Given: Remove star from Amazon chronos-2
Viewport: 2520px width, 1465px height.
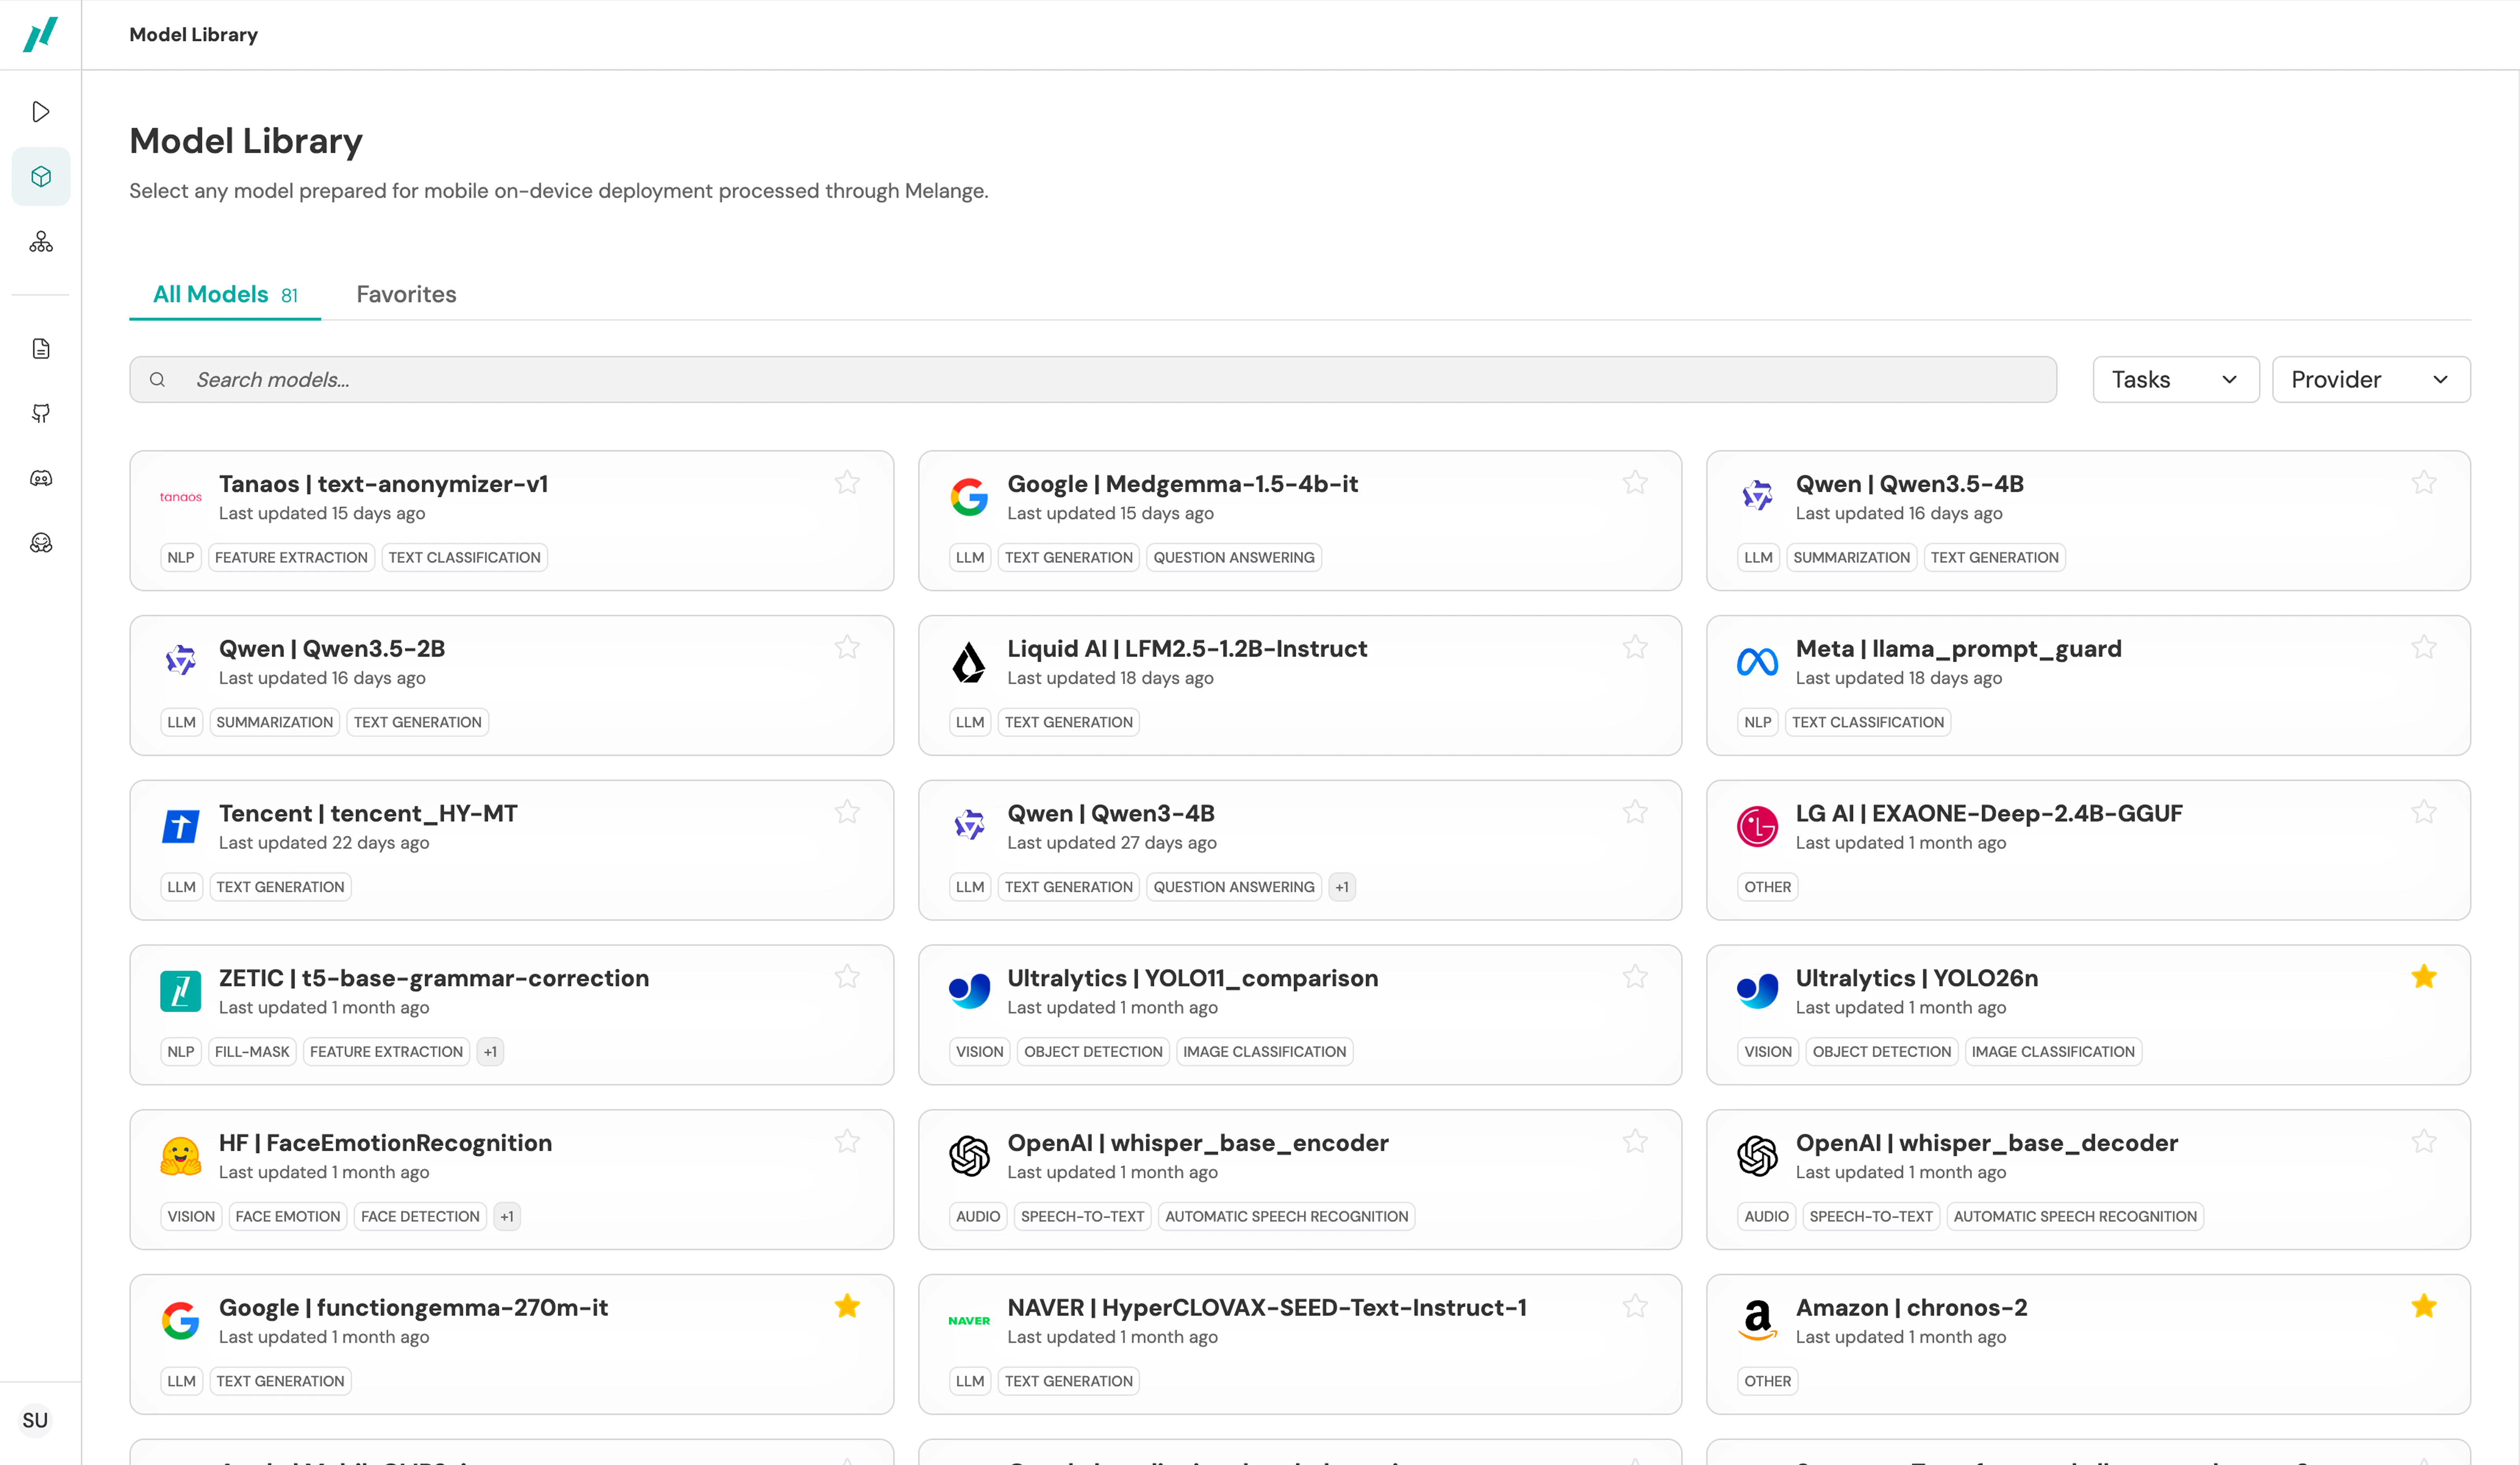Looking at the screenshot, I should point(2423,1306).
